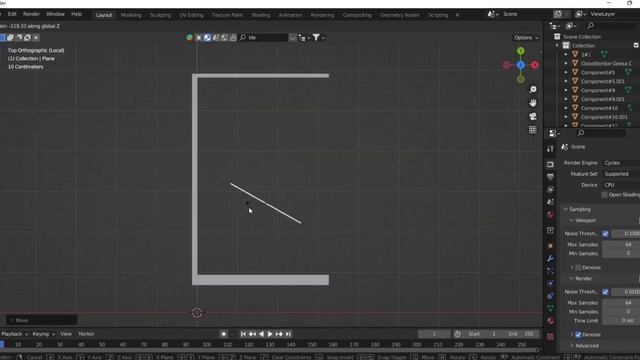640x360 pixels.
Task: Toggle the first select mode box icon
Action: point(2,38)
